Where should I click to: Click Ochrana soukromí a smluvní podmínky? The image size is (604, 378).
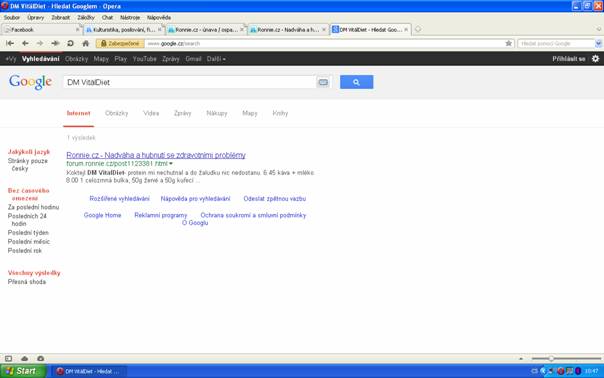(x=253, y=215)
